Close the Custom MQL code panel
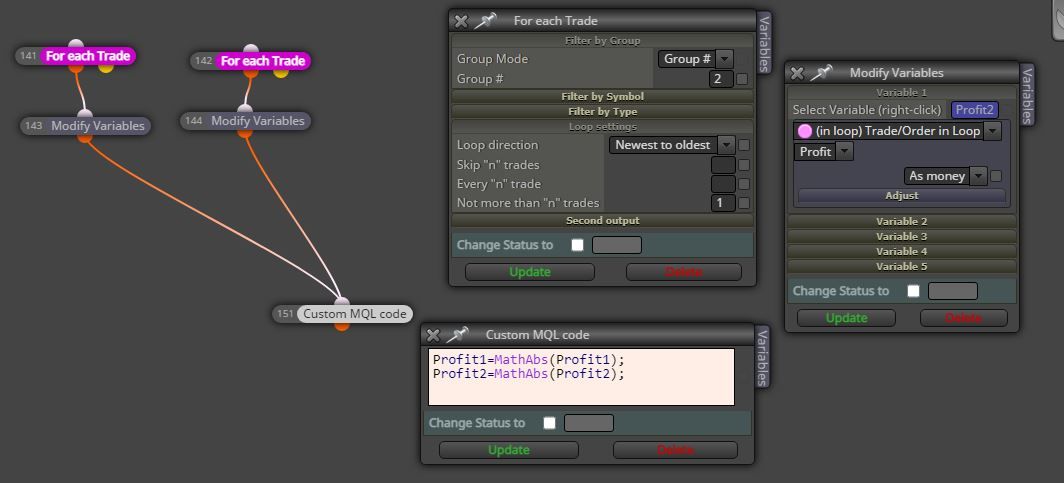The height and width of the screenshot is (483, 1064). pos(433,334)
